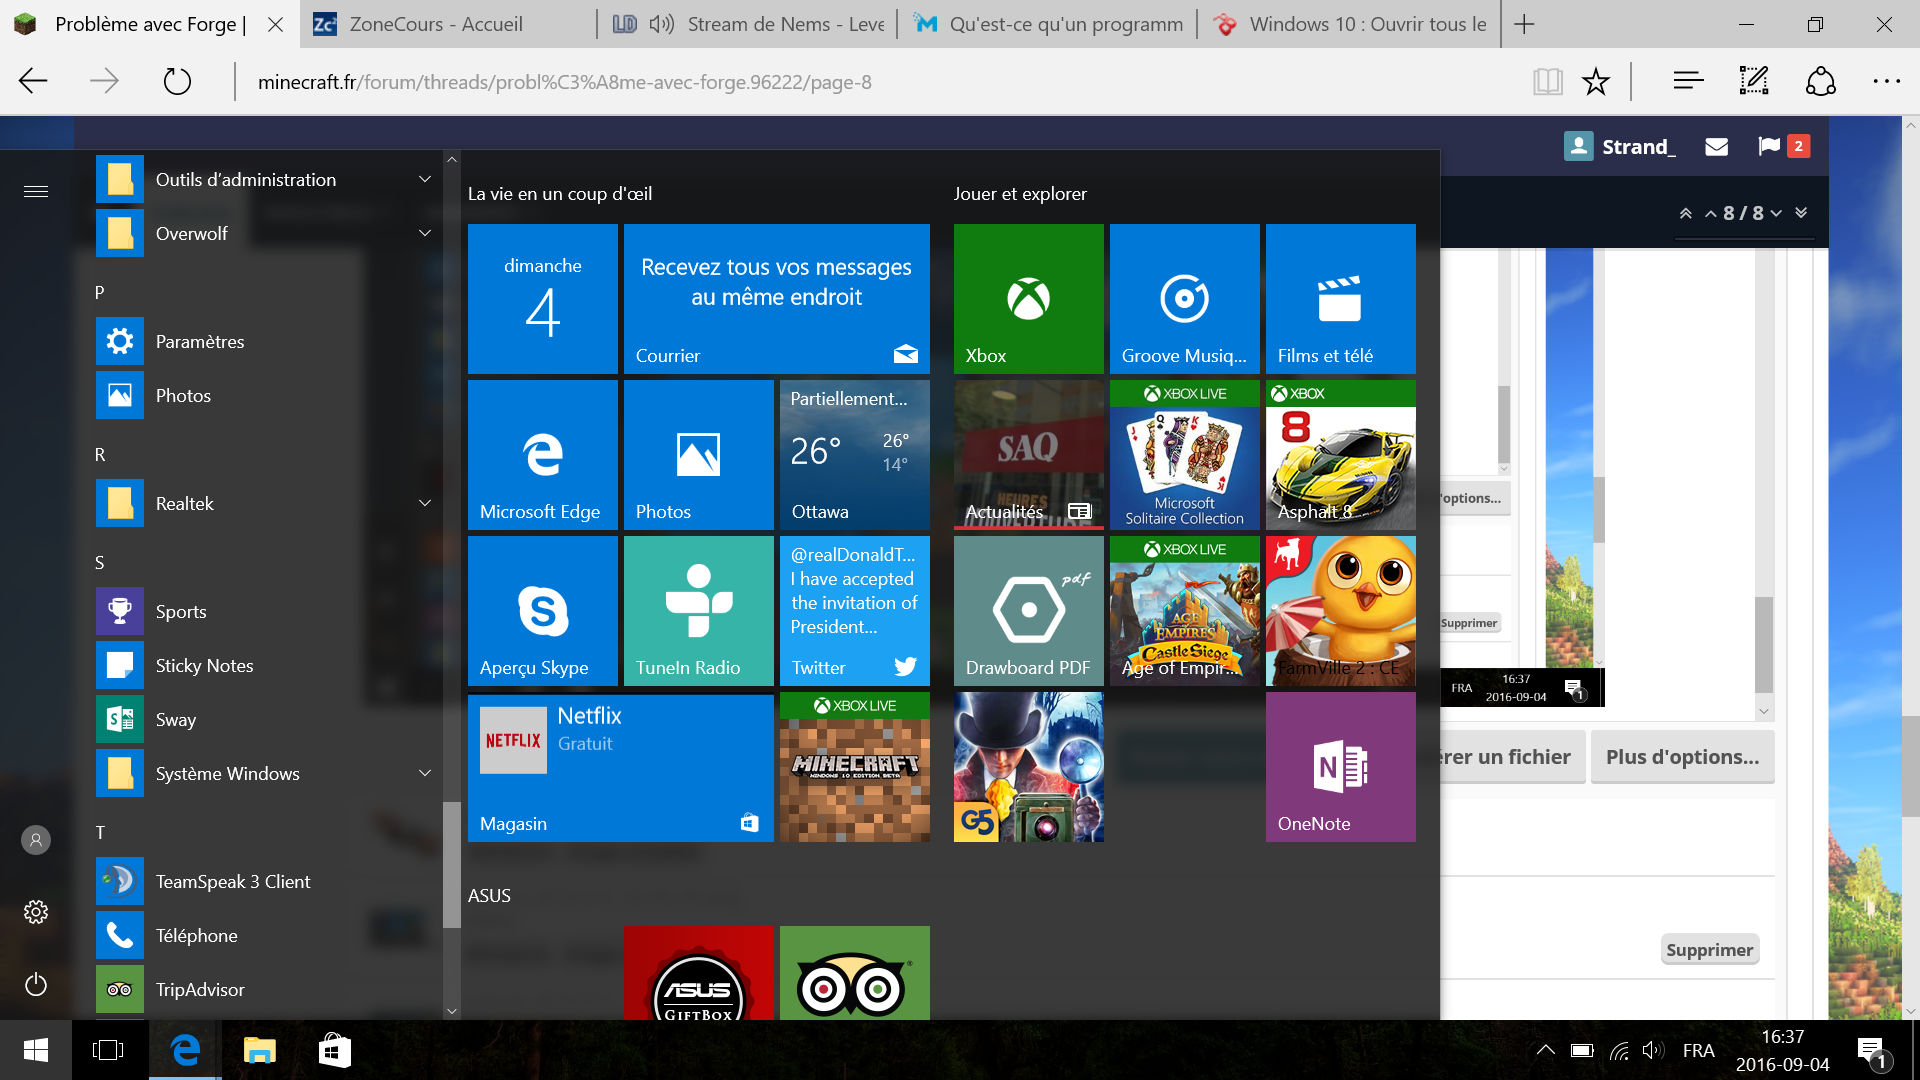This screenshot has width=1920, height=1080.
Task: Open the Twitter live tile
Action: tap(854, 610)
